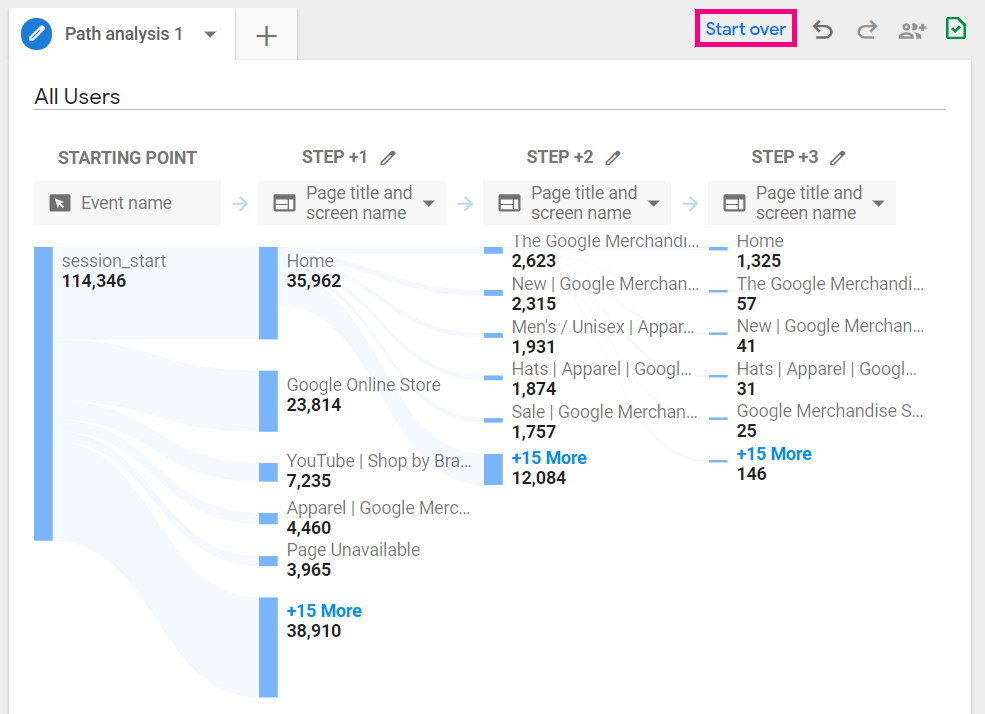
Task: Click Men's / Unisex | Appar... node
Action: [603, 327]
